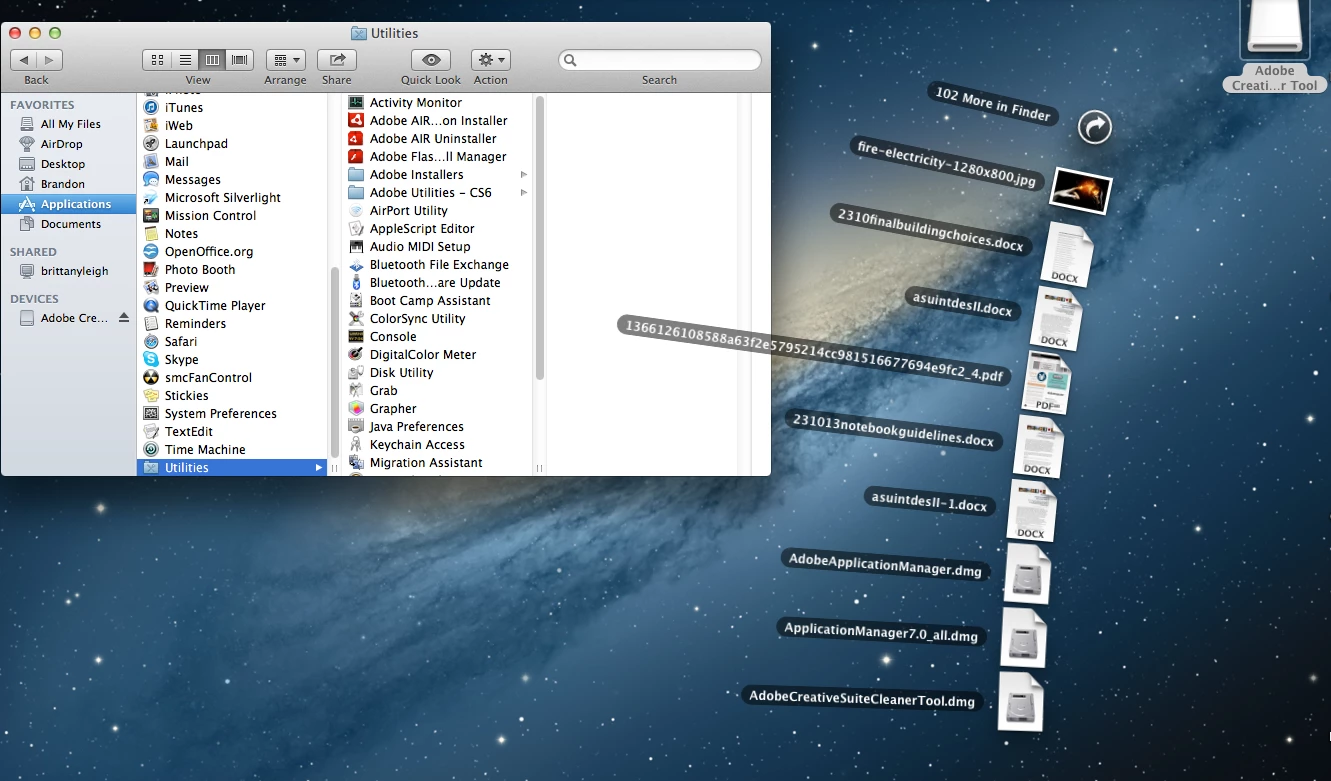Select smcFanControl icon
Viewport: 1331px width, 781px height.
(151, 377)
